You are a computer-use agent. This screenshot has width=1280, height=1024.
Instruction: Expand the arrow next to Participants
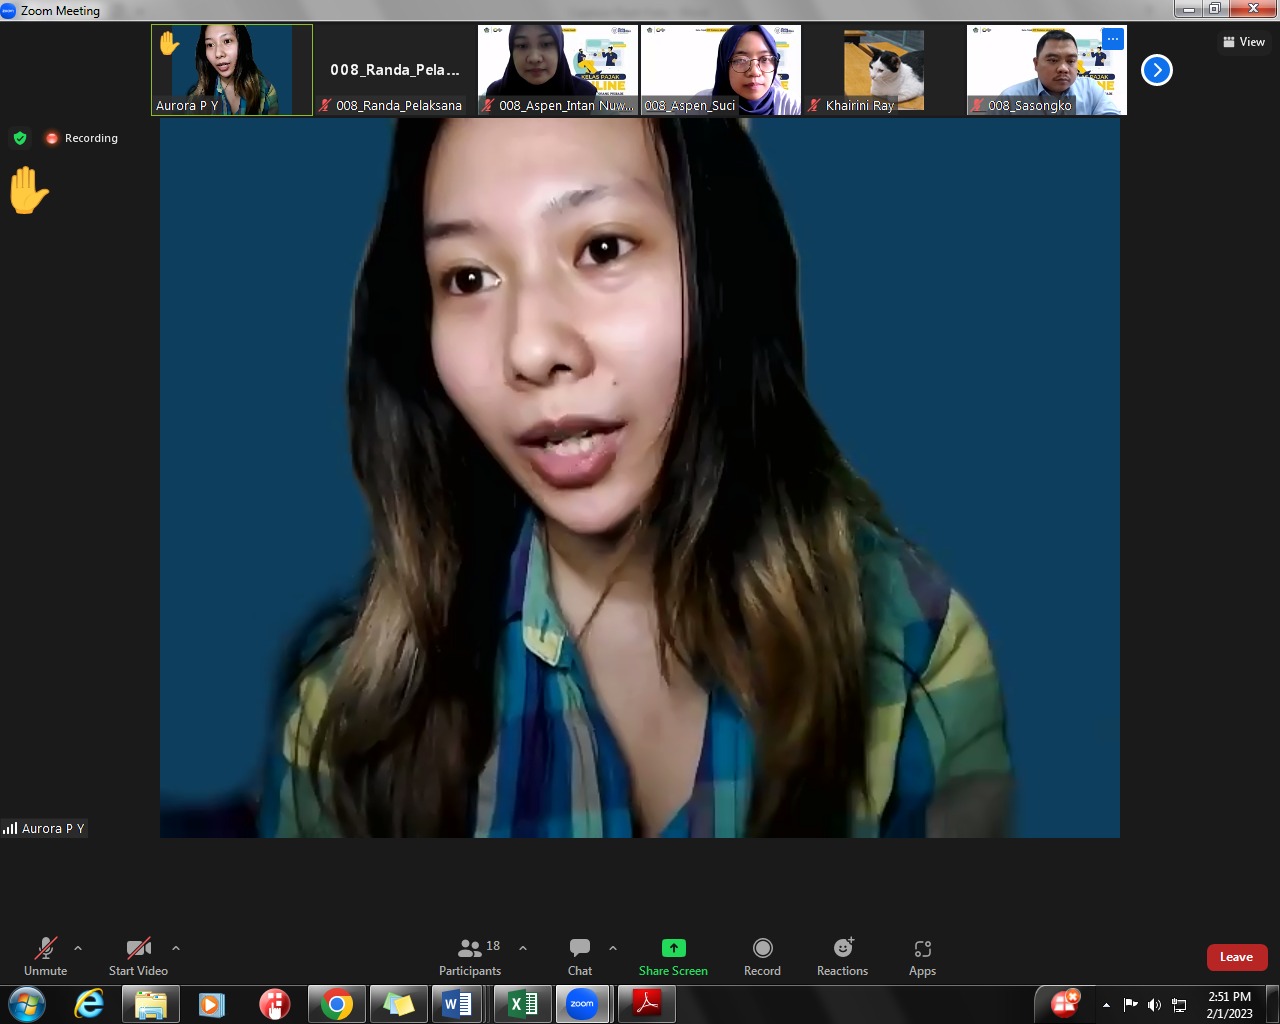pos(523,948)
